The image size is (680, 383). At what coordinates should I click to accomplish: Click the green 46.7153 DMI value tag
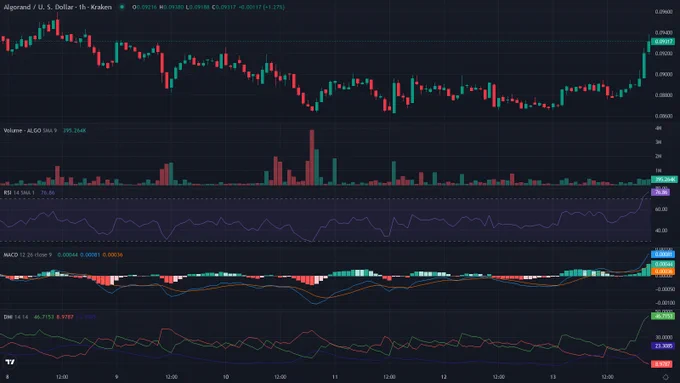pos(663,316)
